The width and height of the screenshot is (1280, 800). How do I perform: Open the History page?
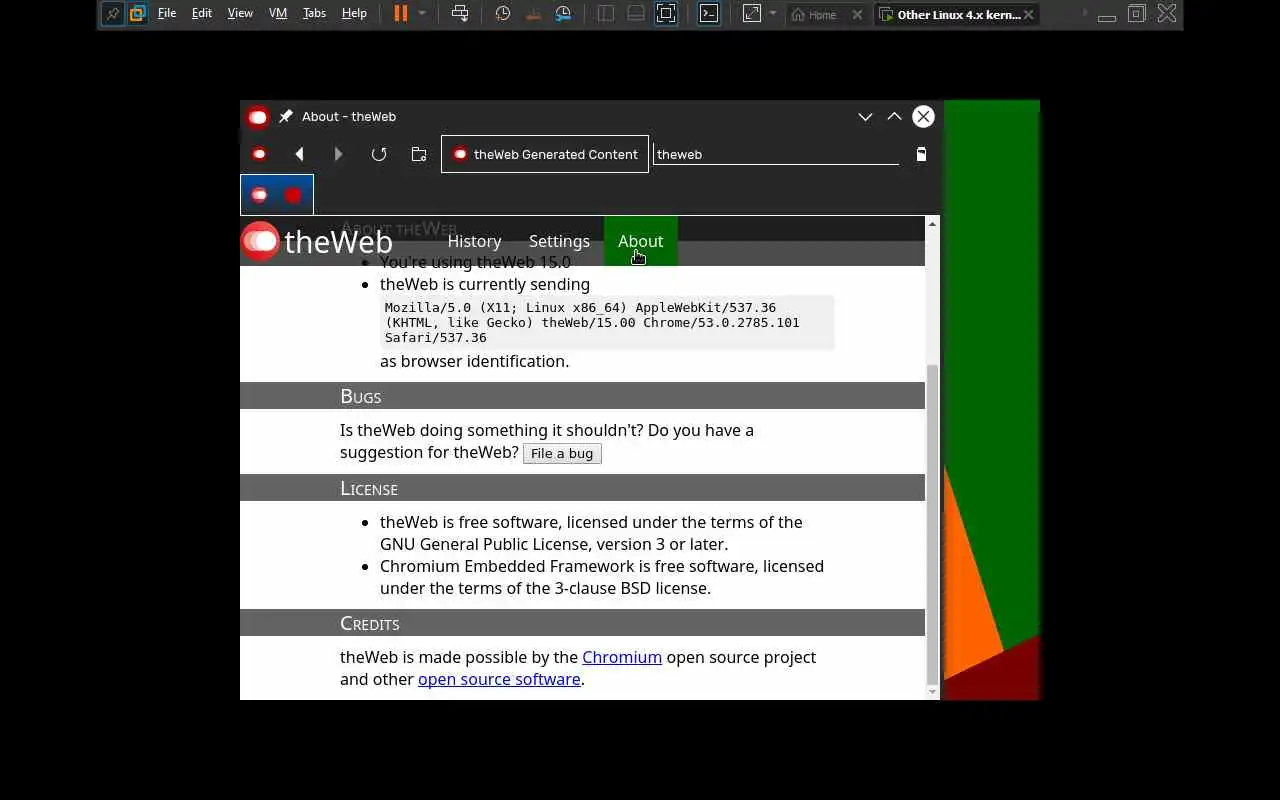click(474, 241)
